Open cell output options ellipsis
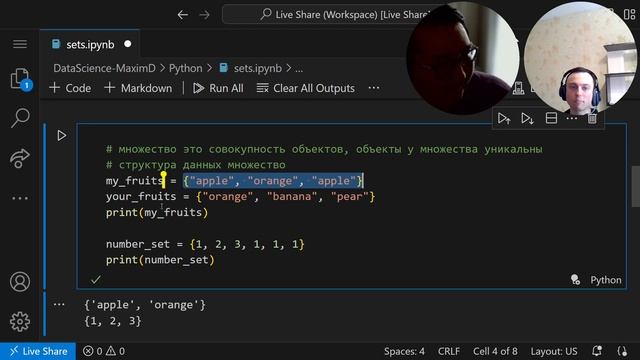Viewport: 640px width, 360px height. pos(59,304)
